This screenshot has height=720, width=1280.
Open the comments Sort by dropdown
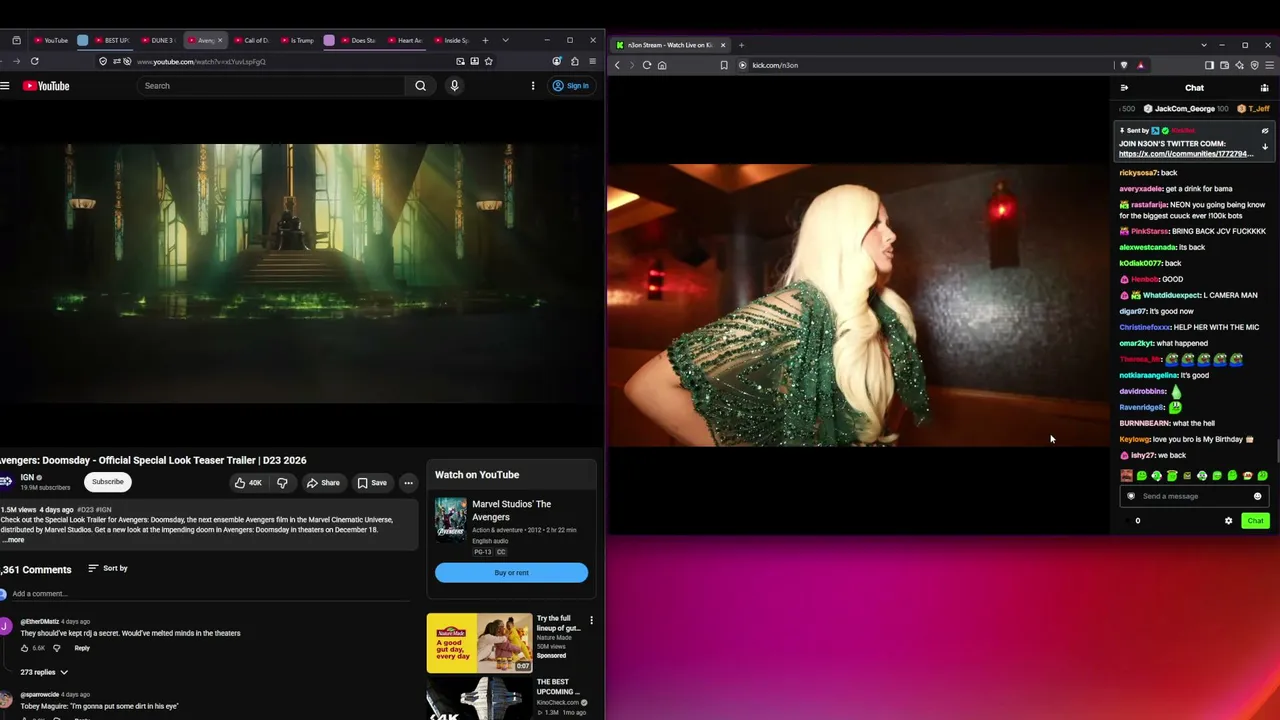[x=108, y=568]
